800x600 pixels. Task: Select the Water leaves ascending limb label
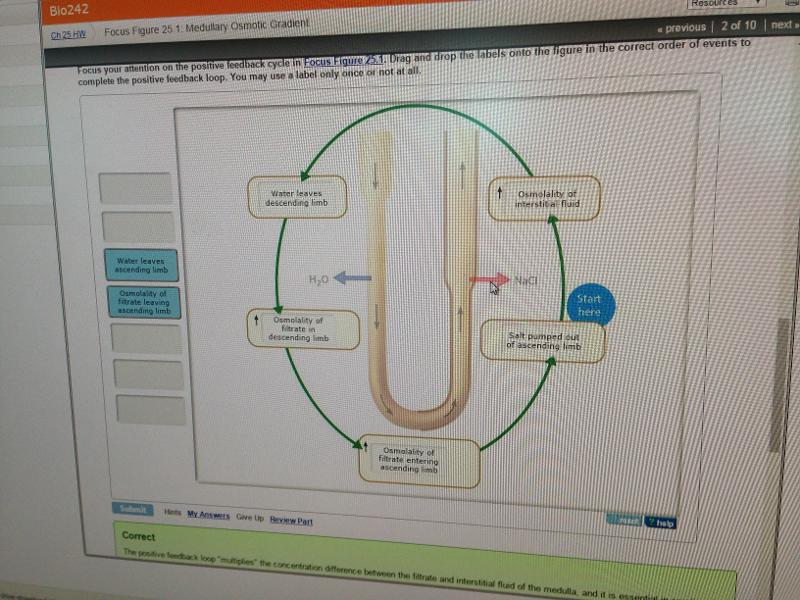pyautogui.click(x=141, y=265)
